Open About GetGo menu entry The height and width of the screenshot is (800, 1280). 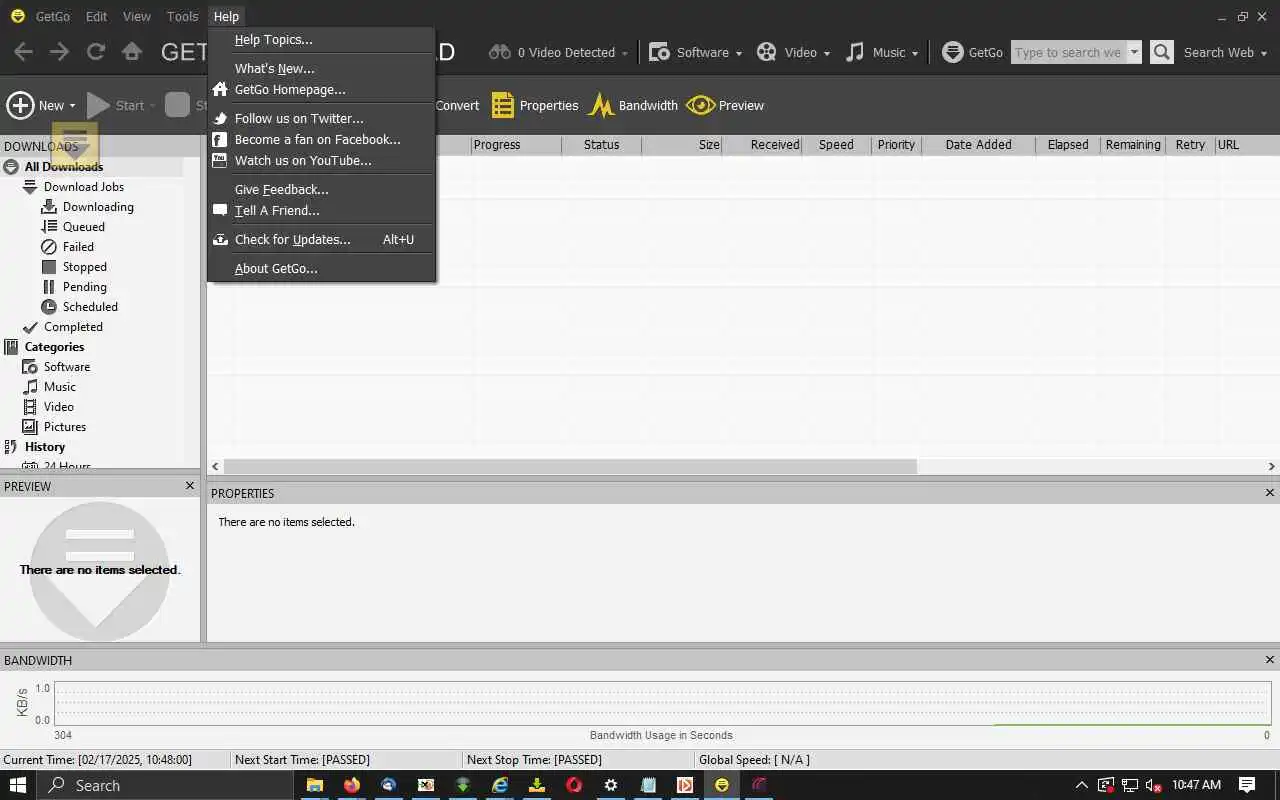(x=321, y=269)
